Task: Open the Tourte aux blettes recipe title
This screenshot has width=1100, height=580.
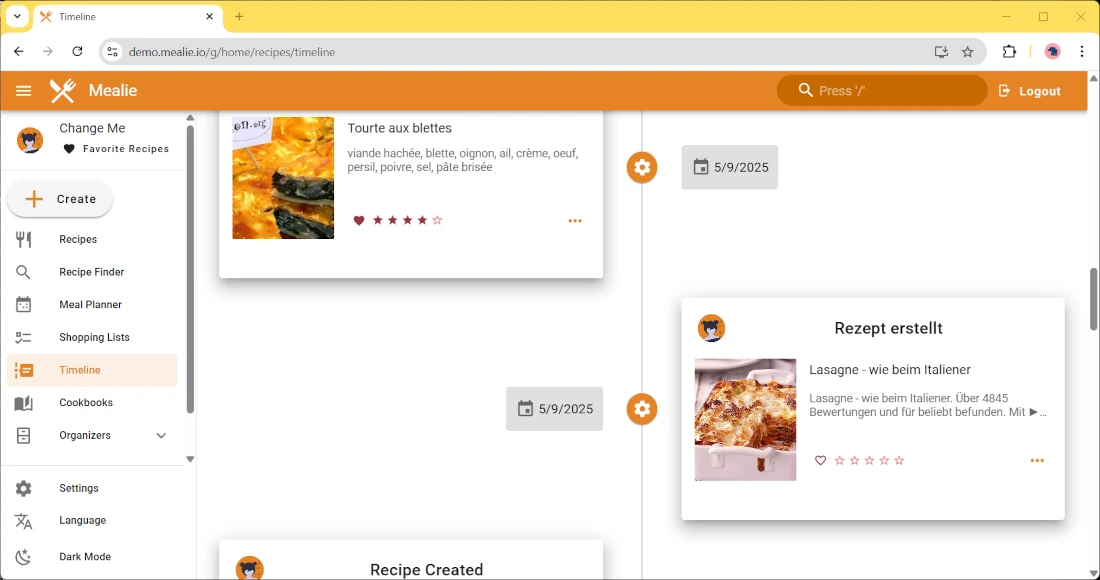Action: [x=399, y=128]
